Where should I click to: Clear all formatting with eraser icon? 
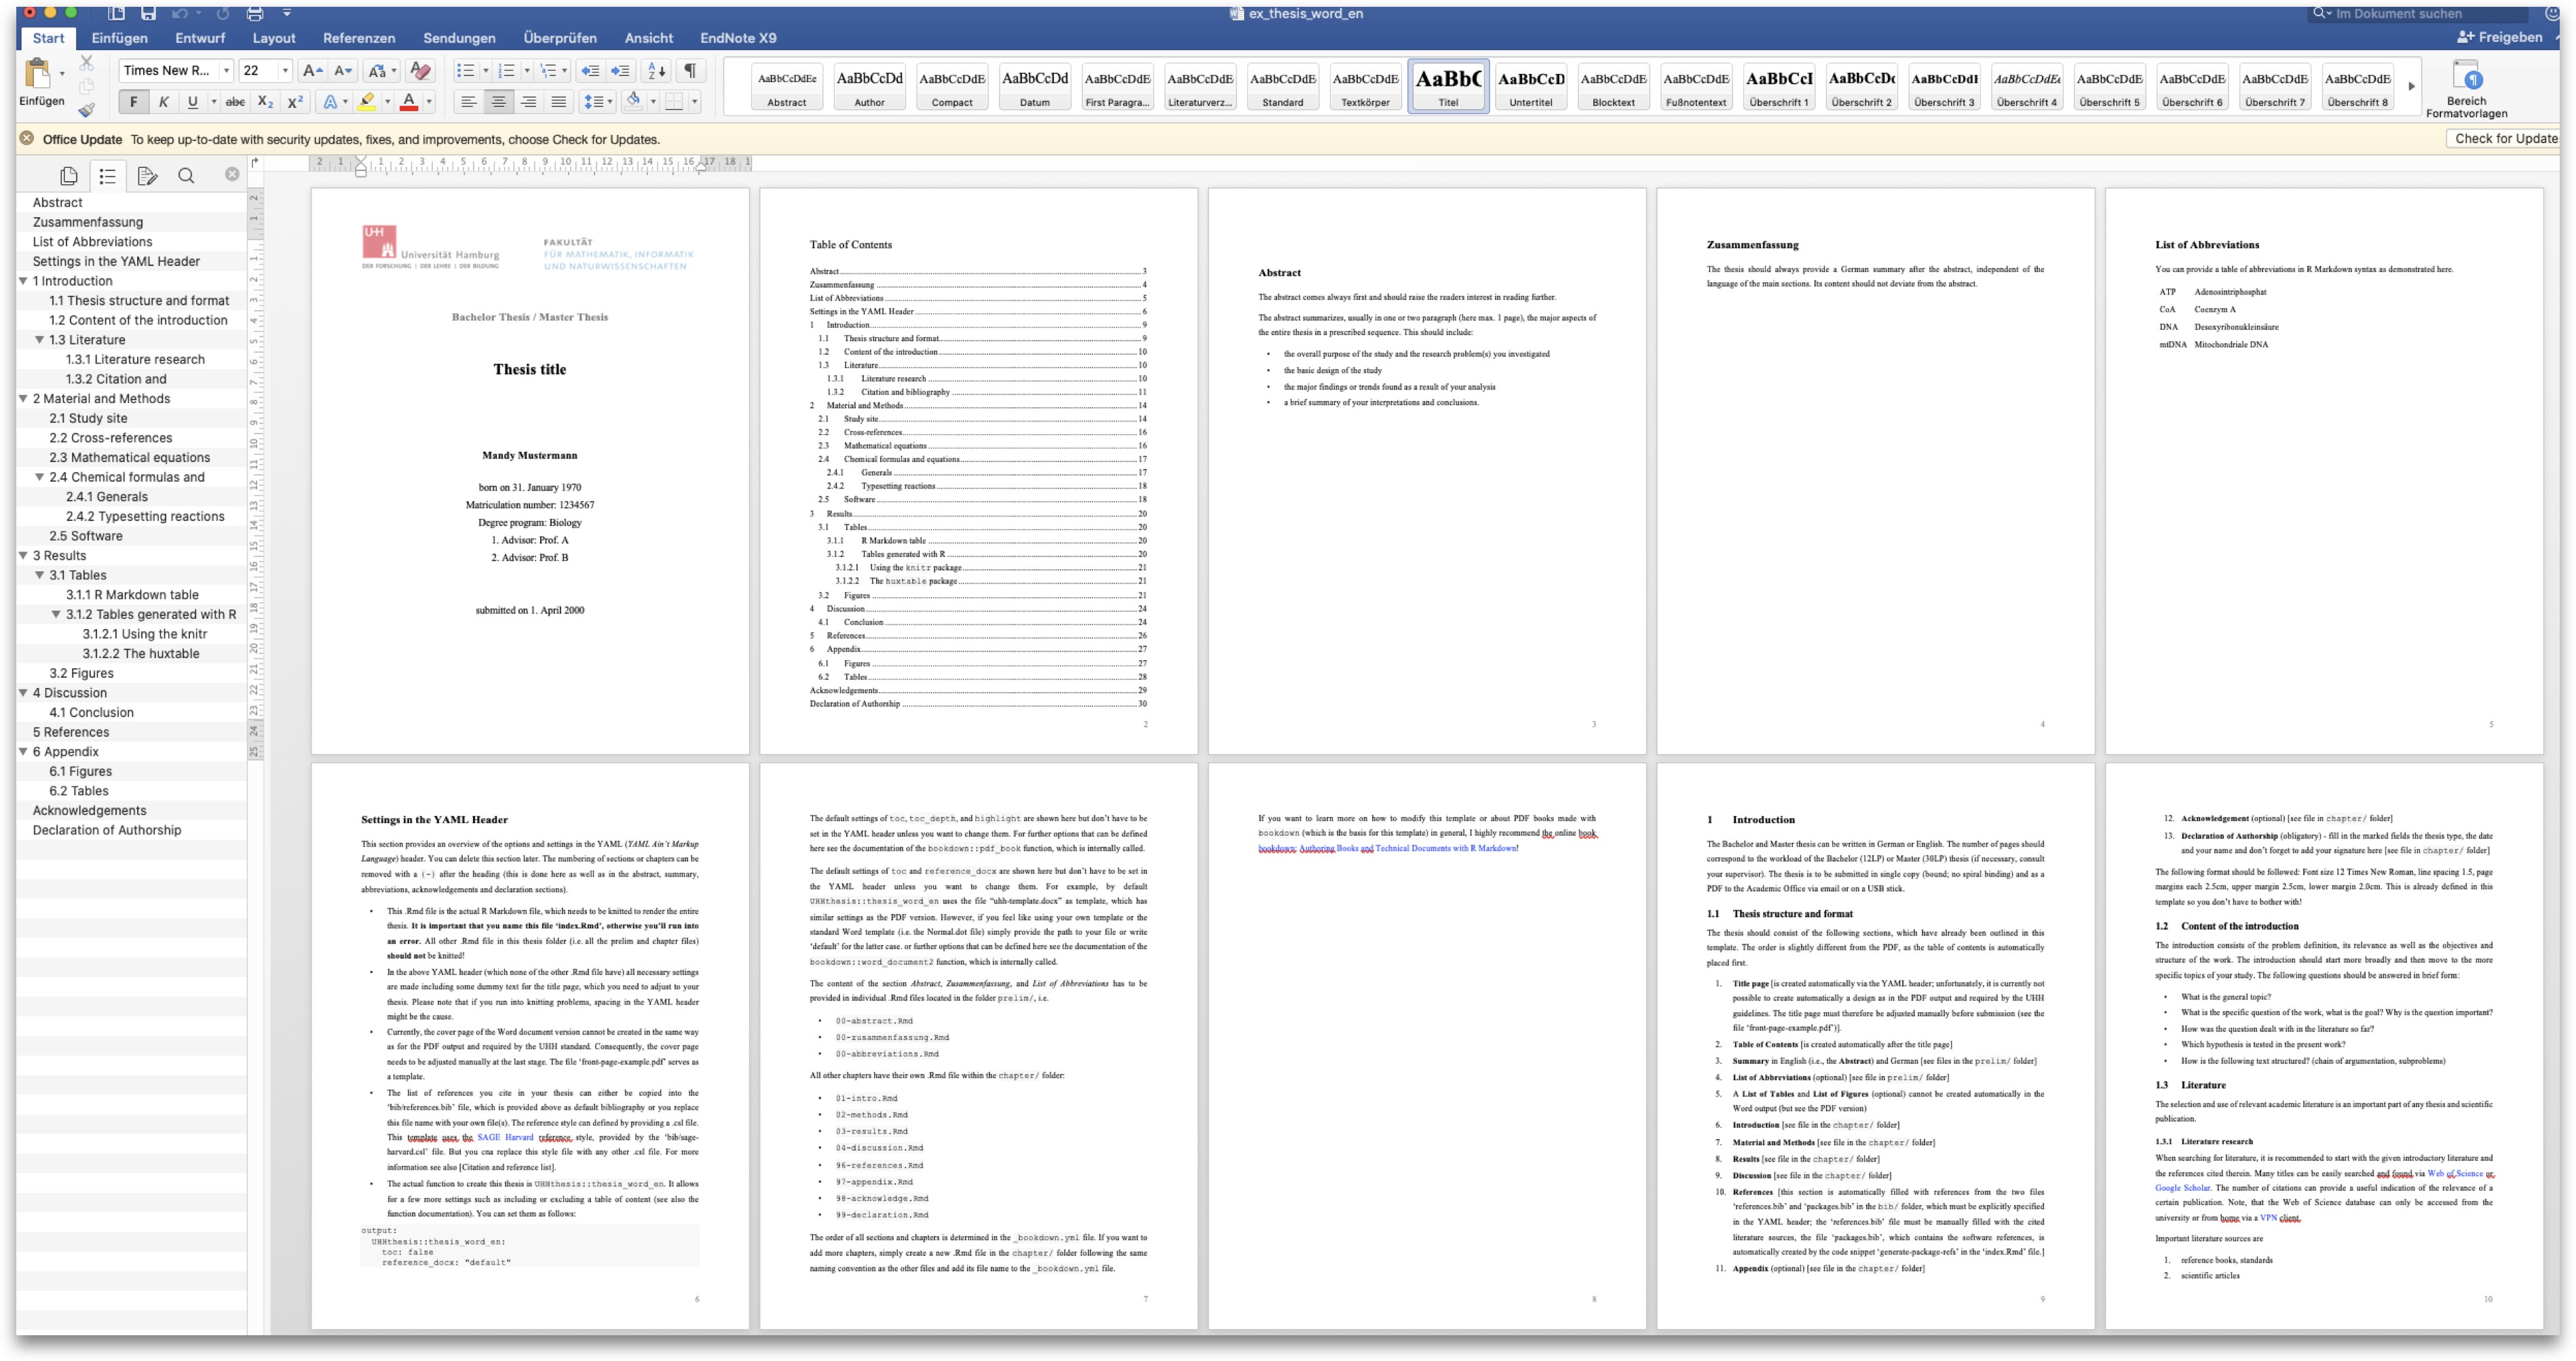pyautogui.click(x=421, y=70)
